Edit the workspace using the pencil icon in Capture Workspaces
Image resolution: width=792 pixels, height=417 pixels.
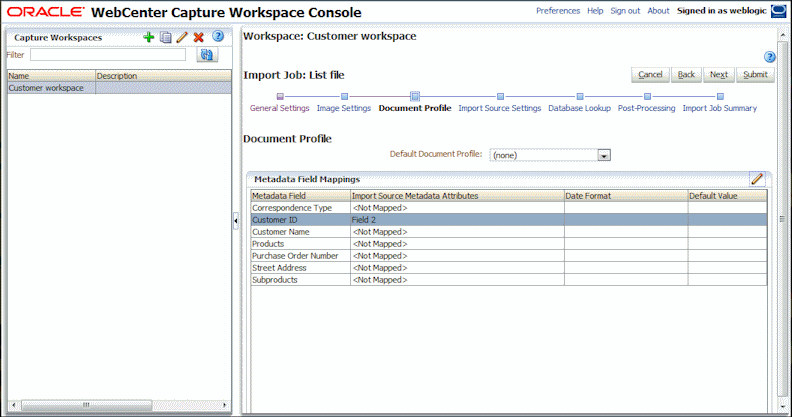(182, 37)
